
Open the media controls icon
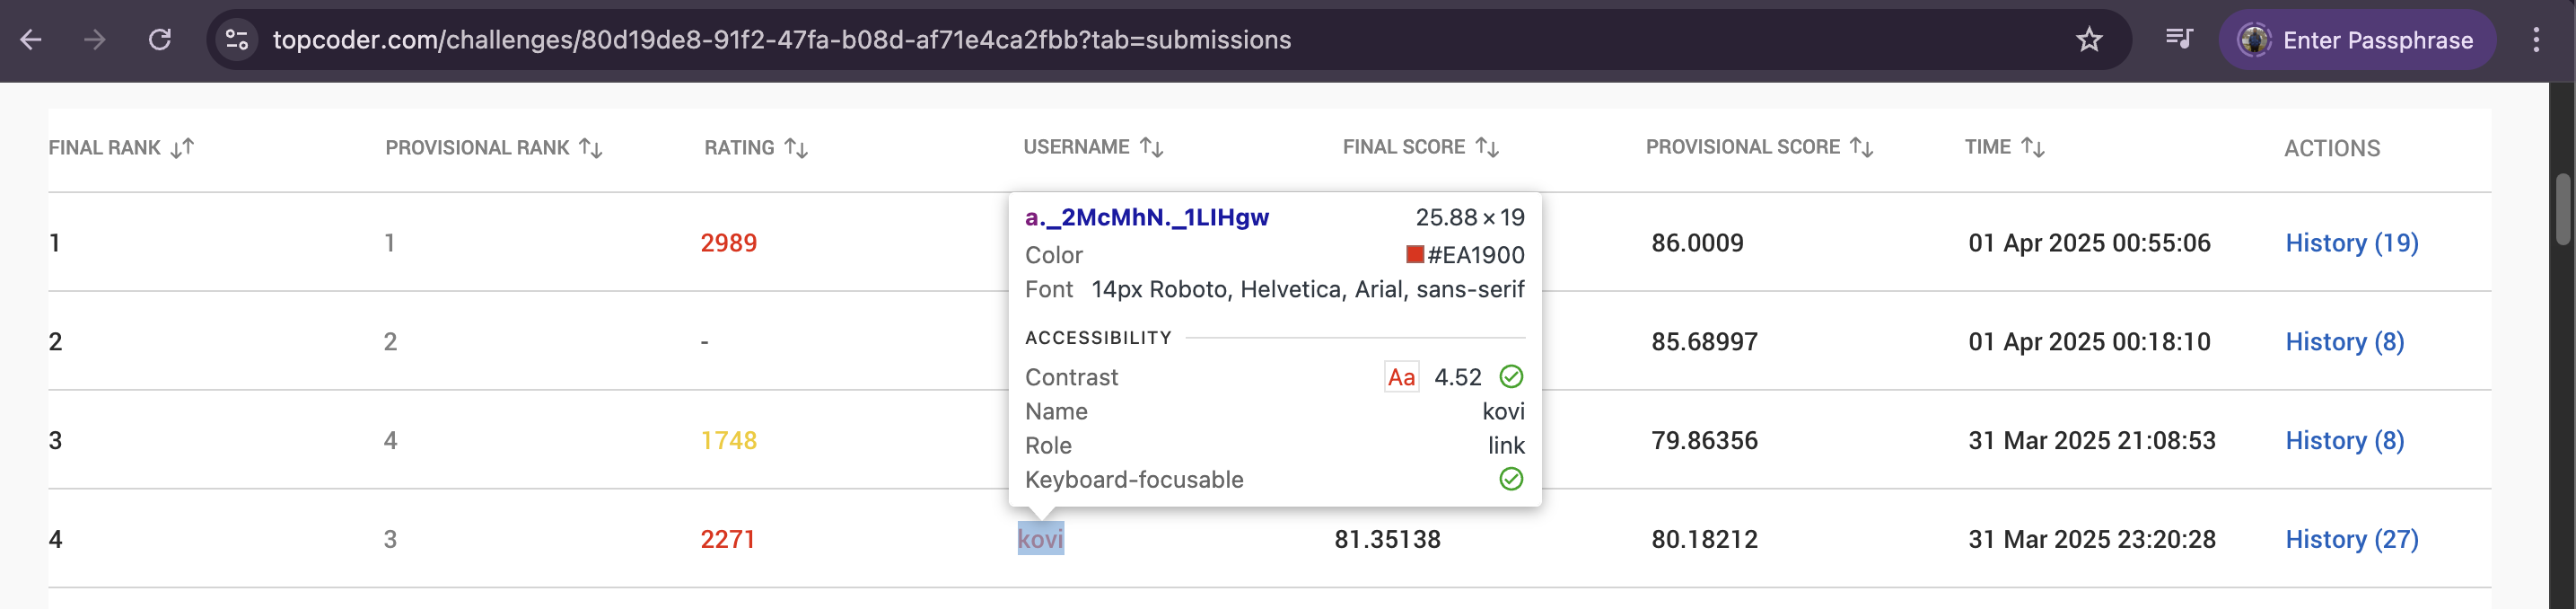coord(2179,40)
